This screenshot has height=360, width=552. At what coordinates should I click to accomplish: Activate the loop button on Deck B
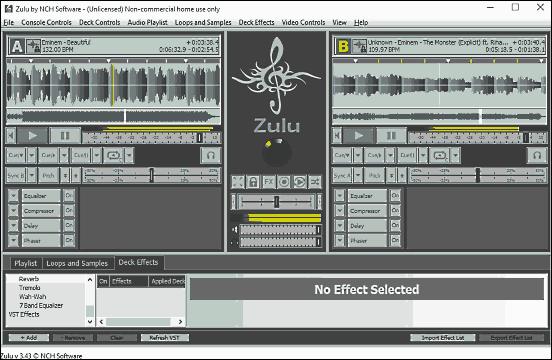point(439,155)
